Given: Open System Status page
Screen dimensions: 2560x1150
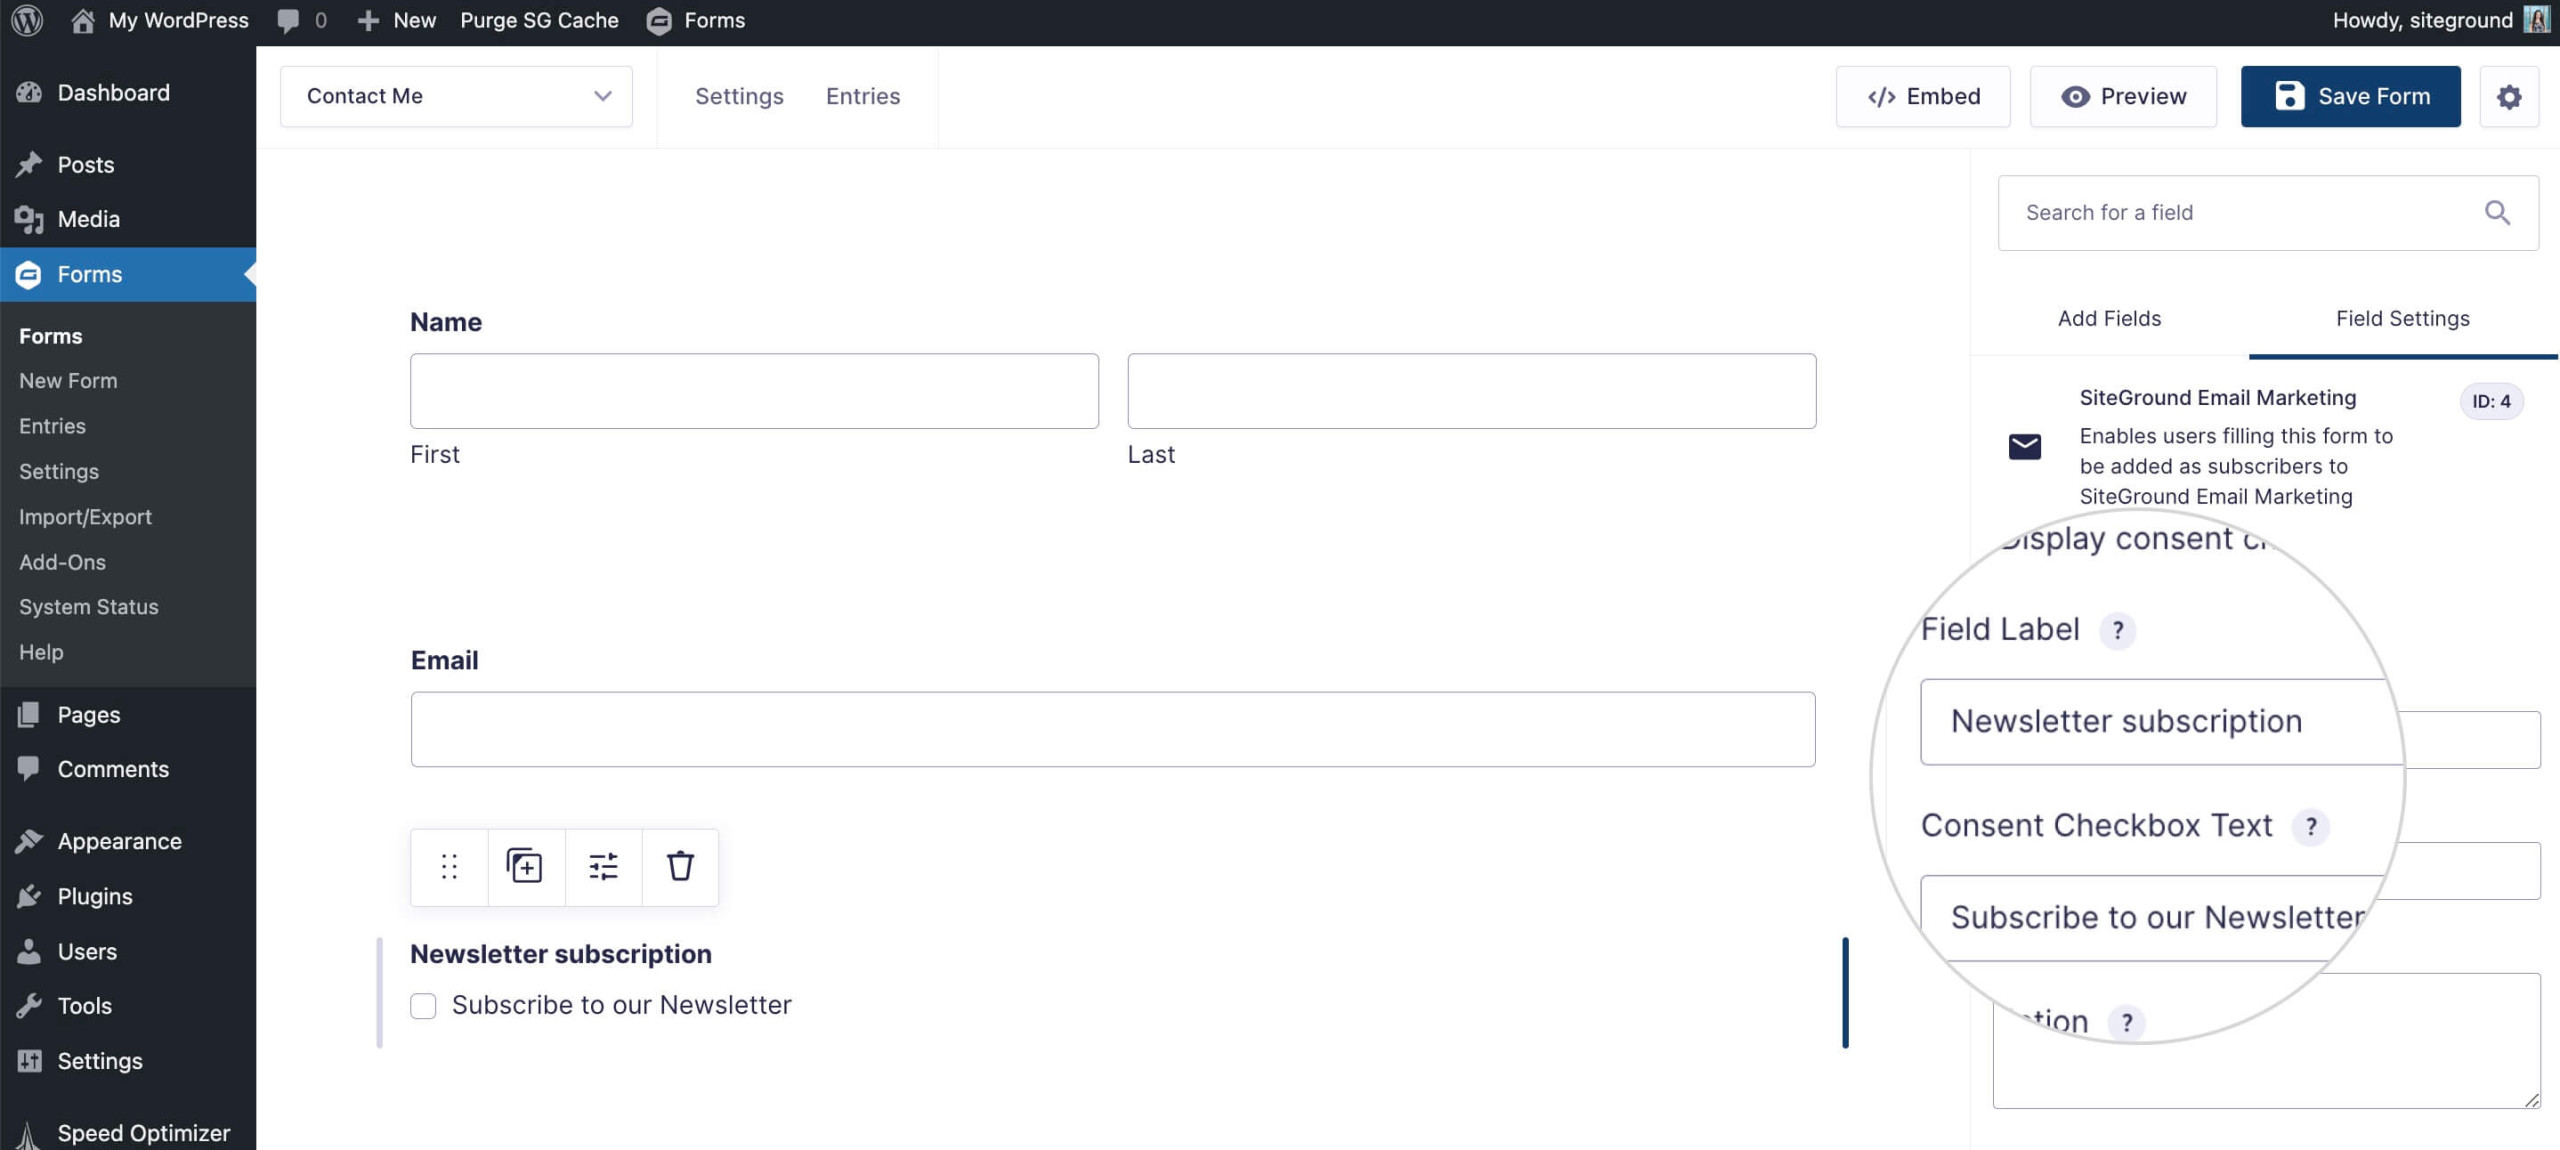Looking at the screenshot, I should pyautogui.click(x=89, y=607).
